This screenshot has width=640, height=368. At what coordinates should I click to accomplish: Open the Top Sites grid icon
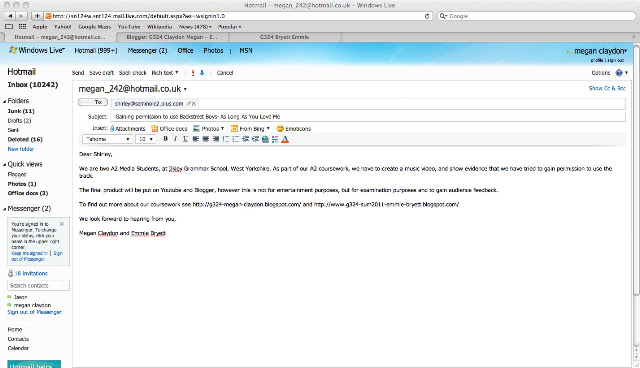22,27
